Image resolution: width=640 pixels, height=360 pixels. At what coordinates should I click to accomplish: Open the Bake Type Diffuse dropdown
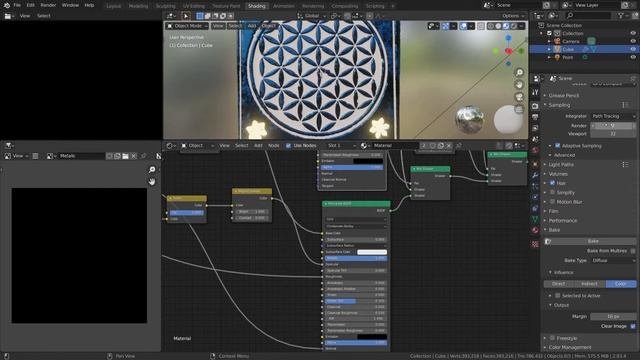click(613, 260)
